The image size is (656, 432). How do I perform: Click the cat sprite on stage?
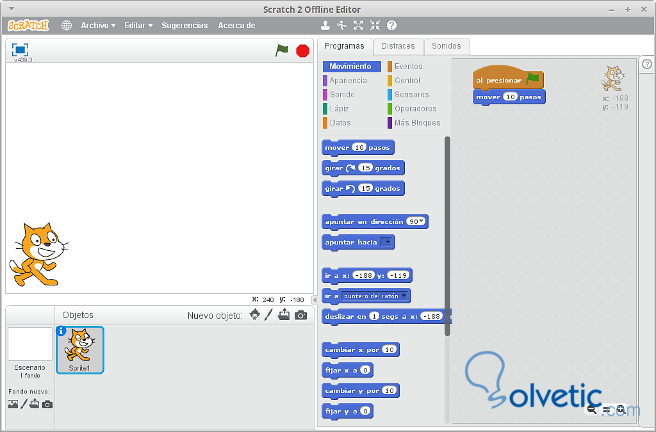[38, 255]
